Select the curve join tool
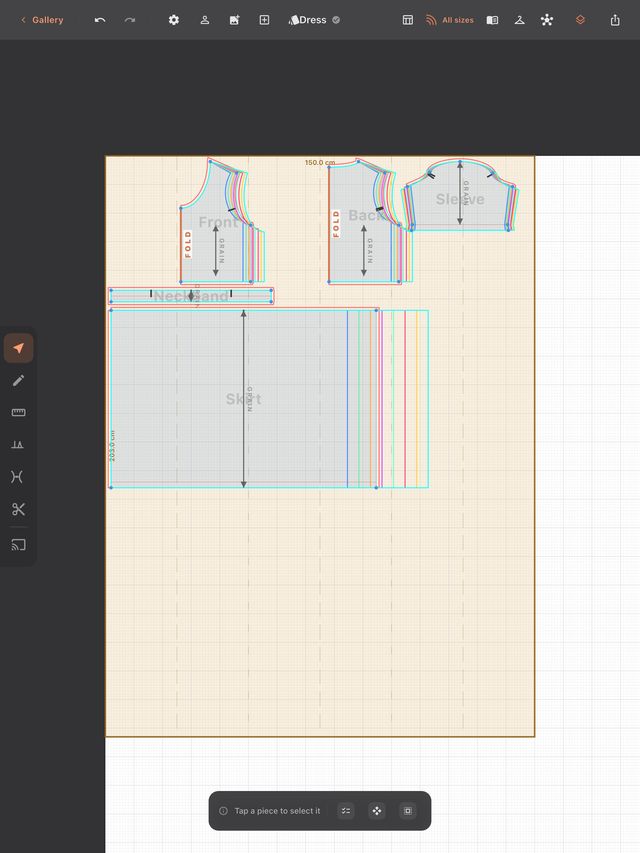640x853 pixels. point(17,477)
